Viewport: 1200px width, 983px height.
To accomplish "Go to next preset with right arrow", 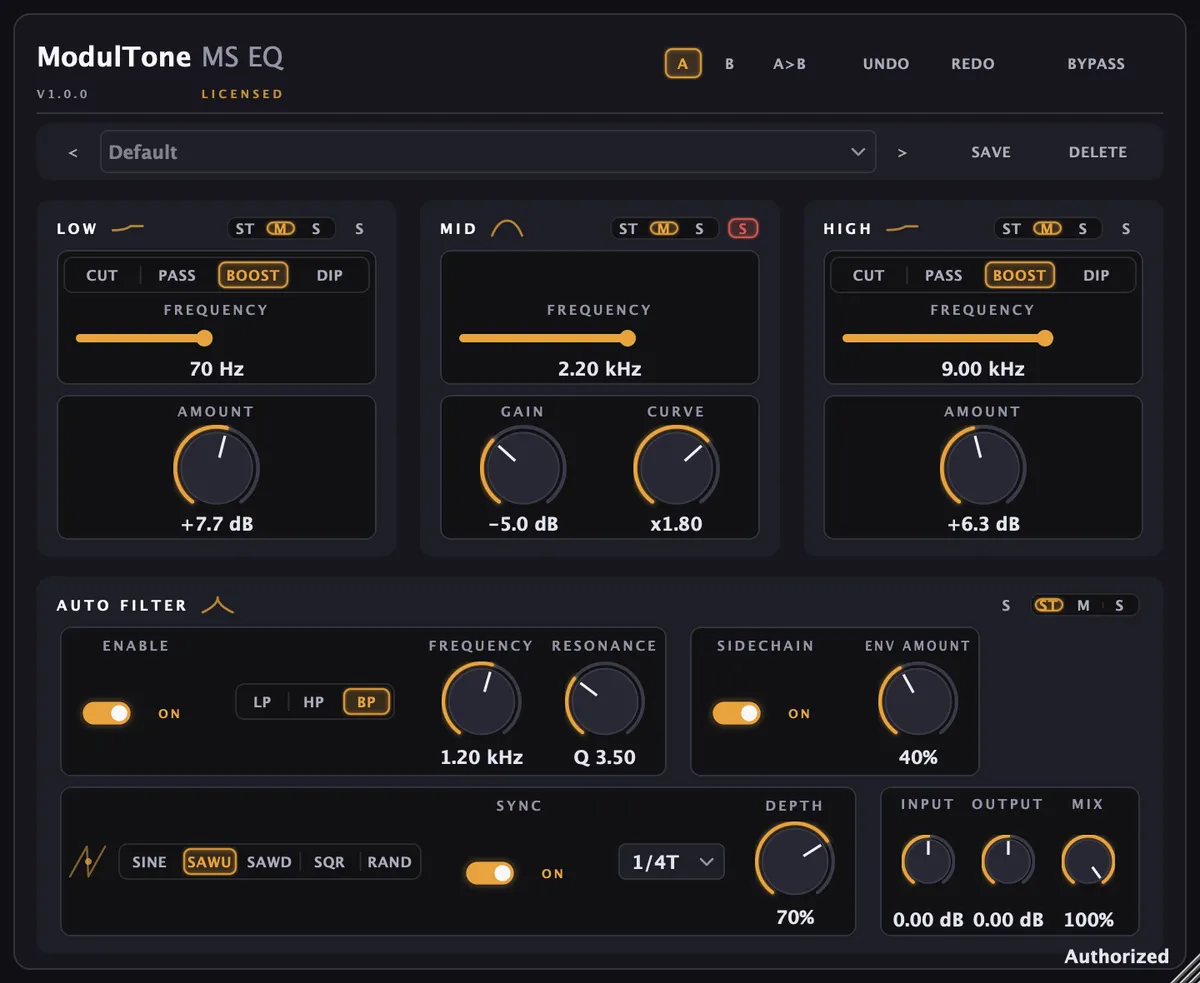I will tap(902, 152).
